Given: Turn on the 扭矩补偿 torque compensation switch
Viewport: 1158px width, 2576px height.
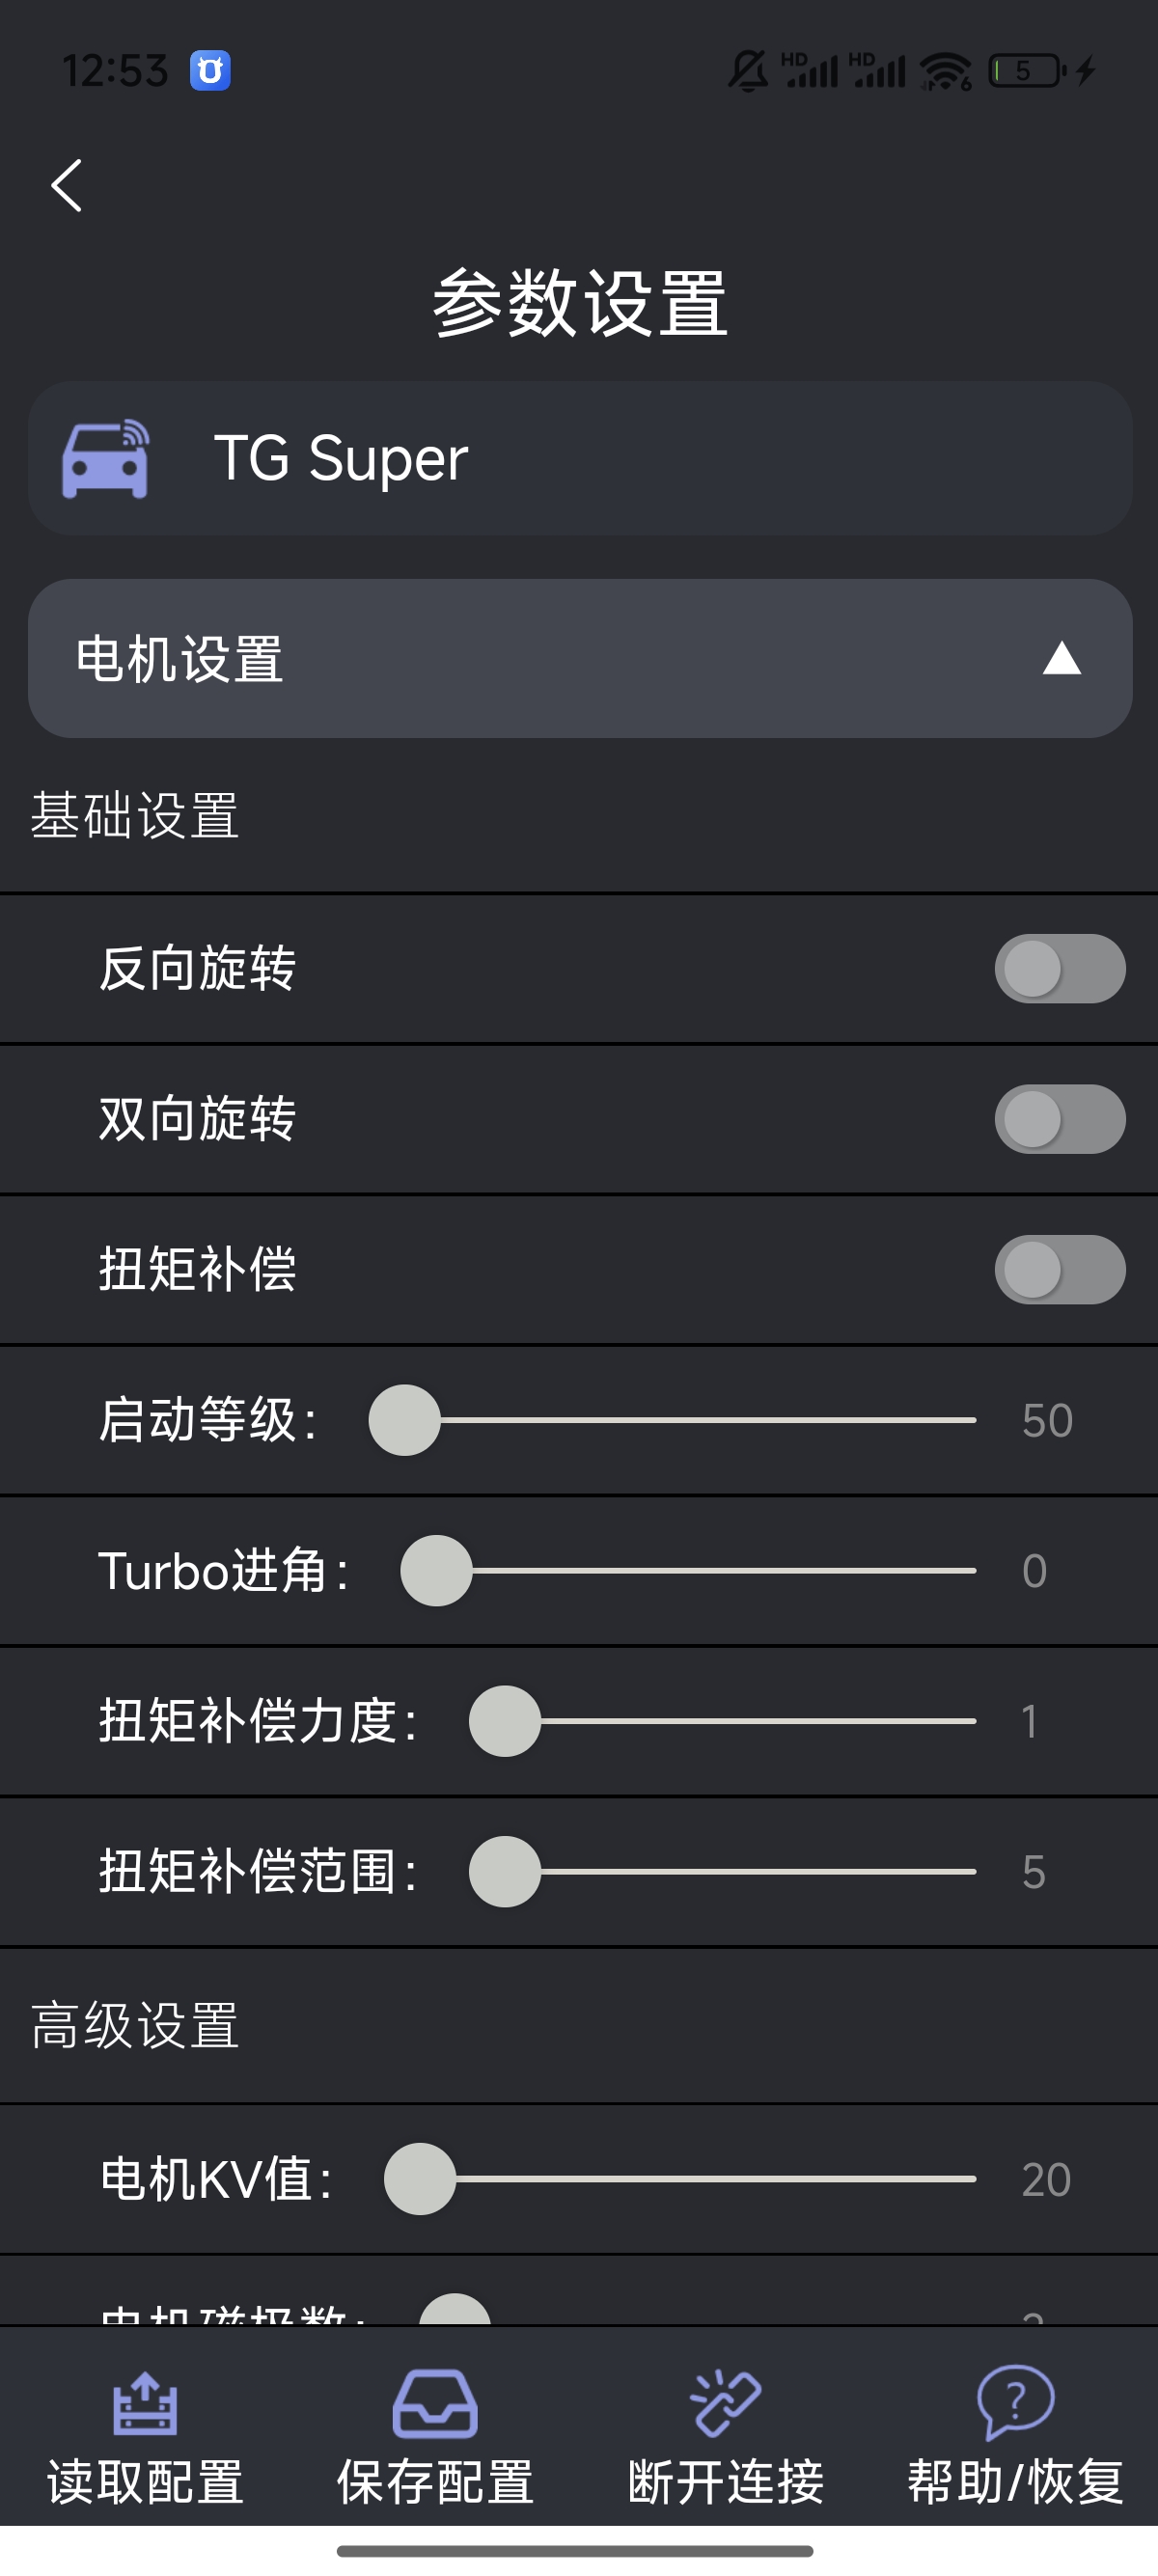Looking at the screenshot, I should (1059, 1270).
